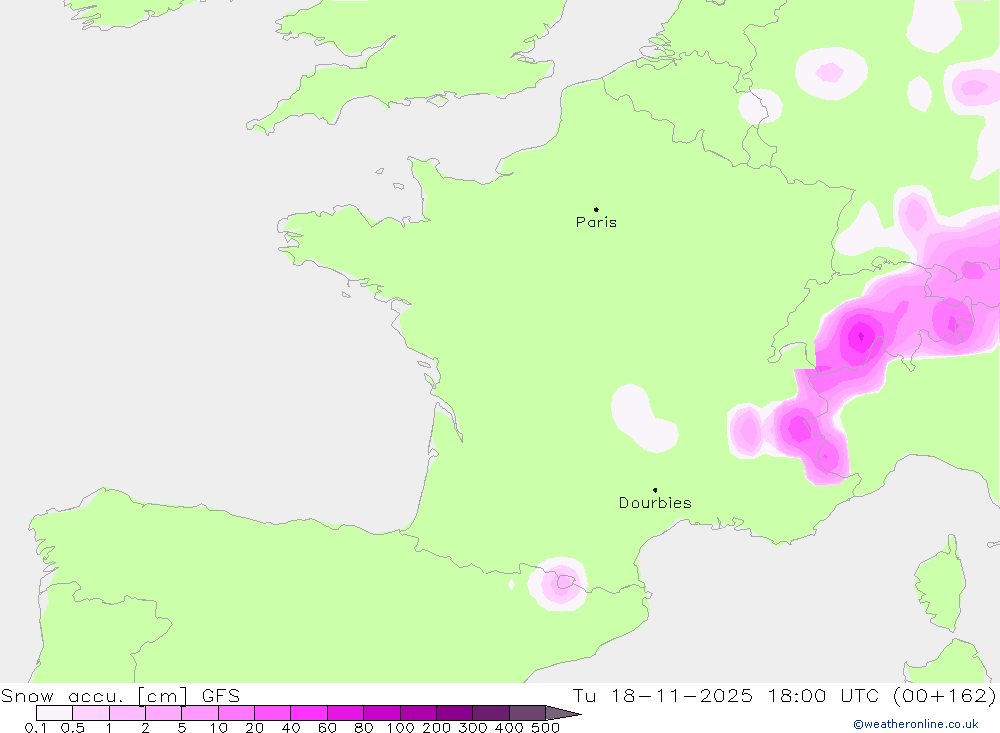This screenshot has width=1000, height=733.
Task: Click legend value '80'
Action: tap(364, 727)
